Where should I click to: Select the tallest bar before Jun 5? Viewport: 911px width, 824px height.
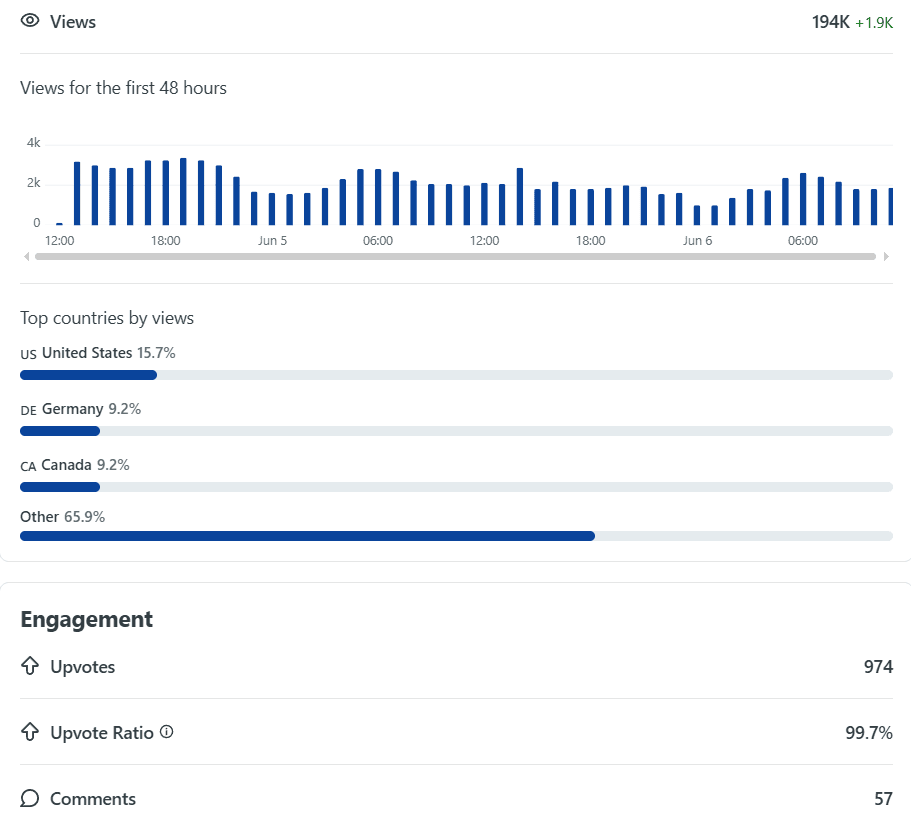pyautogui.click(x=183, y=191)
